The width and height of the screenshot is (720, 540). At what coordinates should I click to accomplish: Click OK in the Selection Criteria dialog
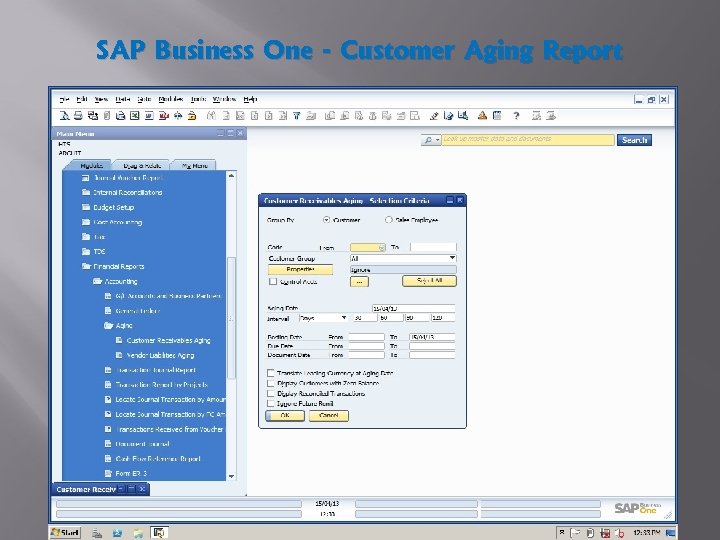(x=285, y=416)
